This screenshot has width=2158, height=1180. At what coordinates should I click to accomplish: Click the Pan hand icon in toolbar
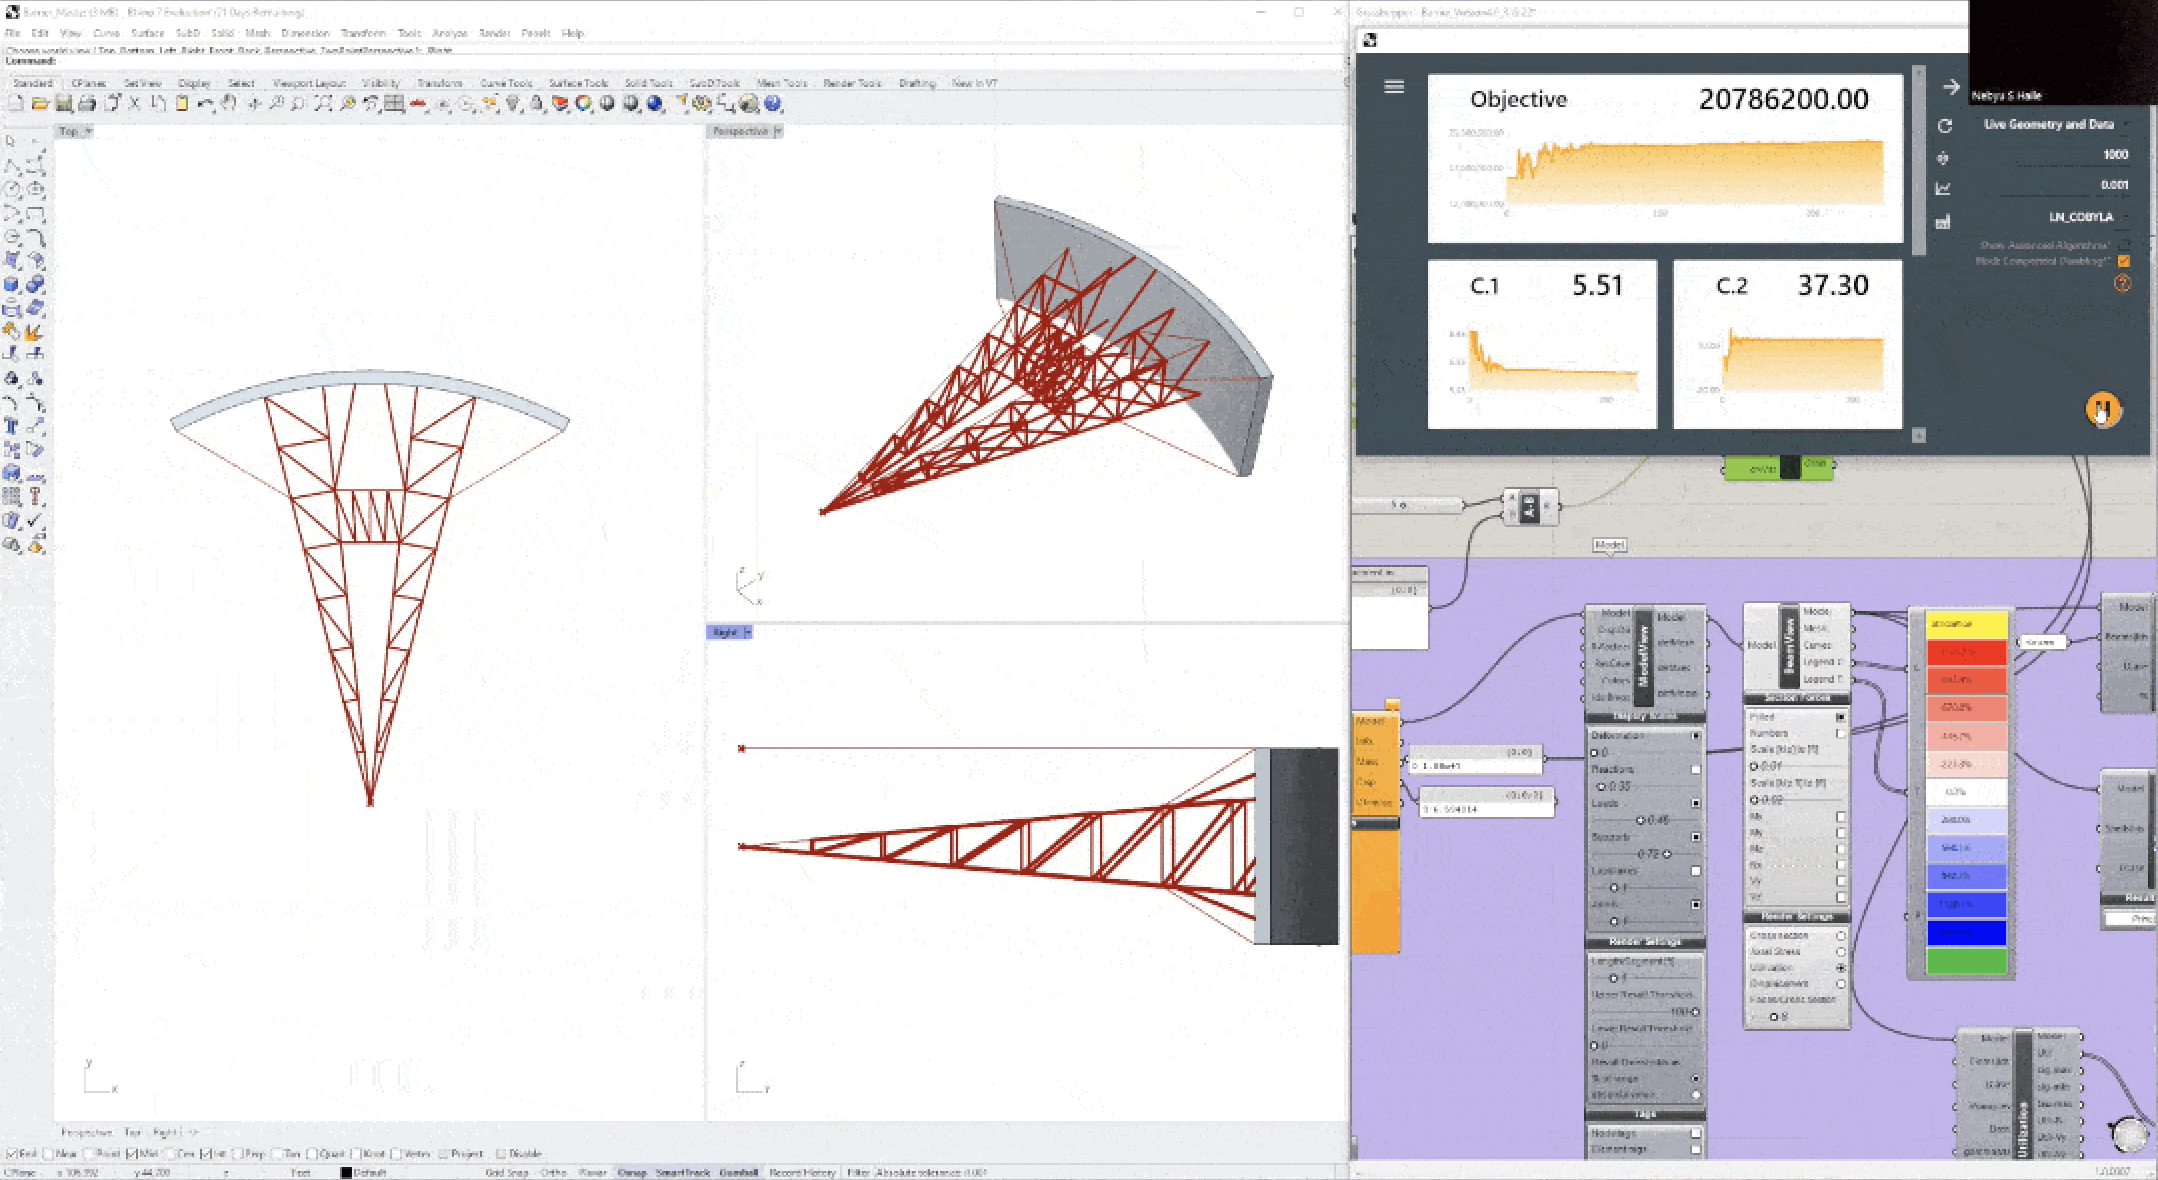point(229,104)
